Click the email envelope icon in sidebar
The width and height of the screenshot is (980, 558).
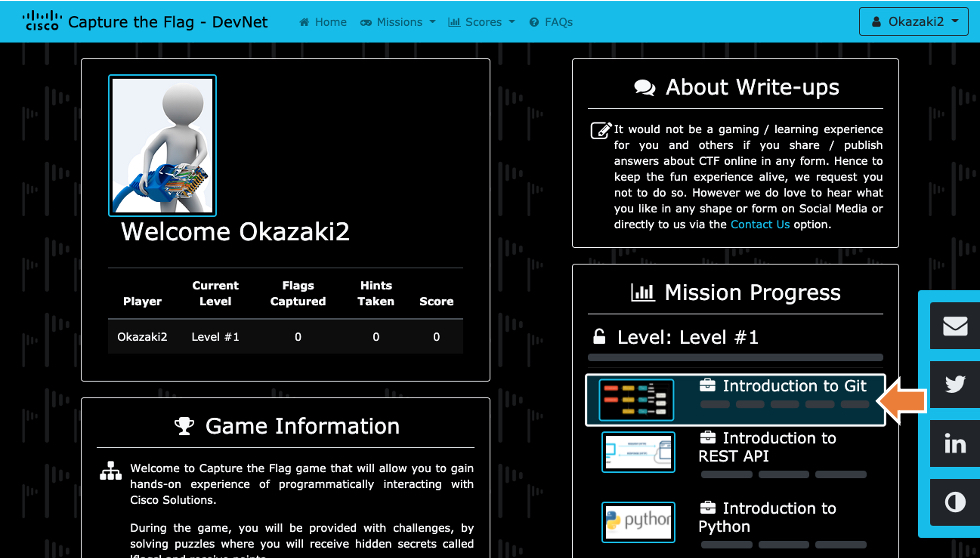(955, 325)
